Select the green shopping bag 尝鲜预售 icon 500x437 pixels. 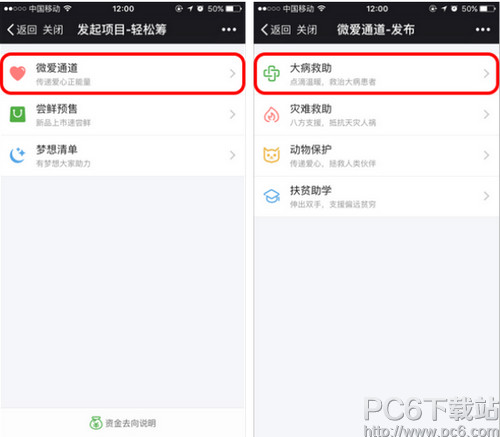[18, 114]
